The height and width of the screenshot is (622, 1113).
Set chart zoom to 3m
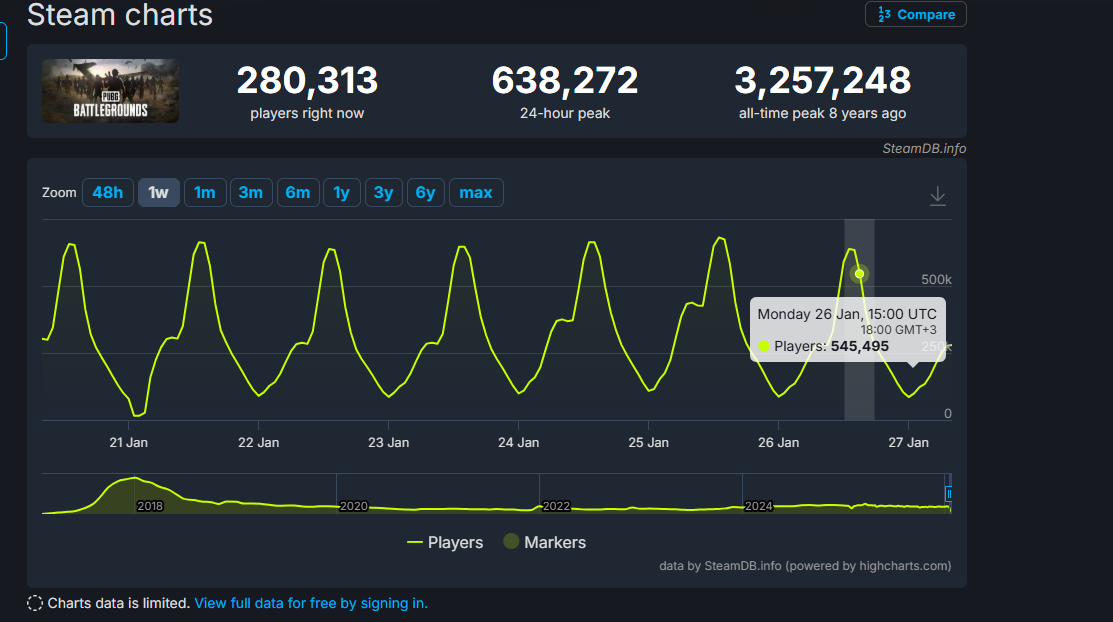(250, 192)
